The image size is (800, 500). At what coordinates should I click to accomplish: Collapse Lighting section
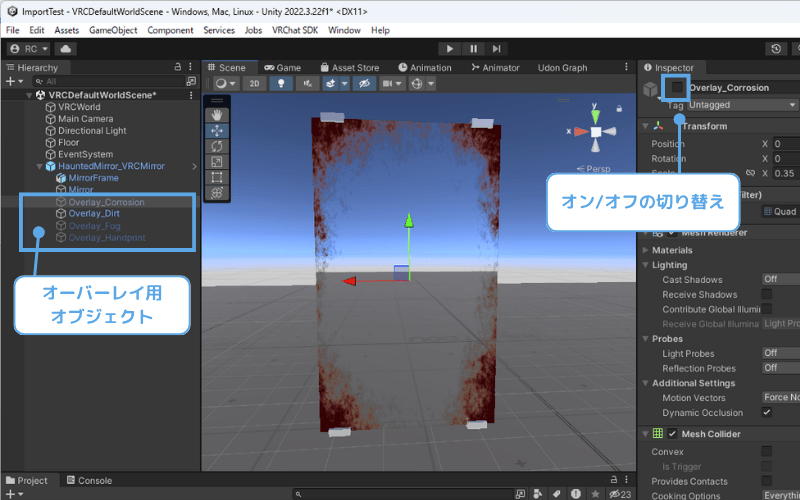pos(645,265)
